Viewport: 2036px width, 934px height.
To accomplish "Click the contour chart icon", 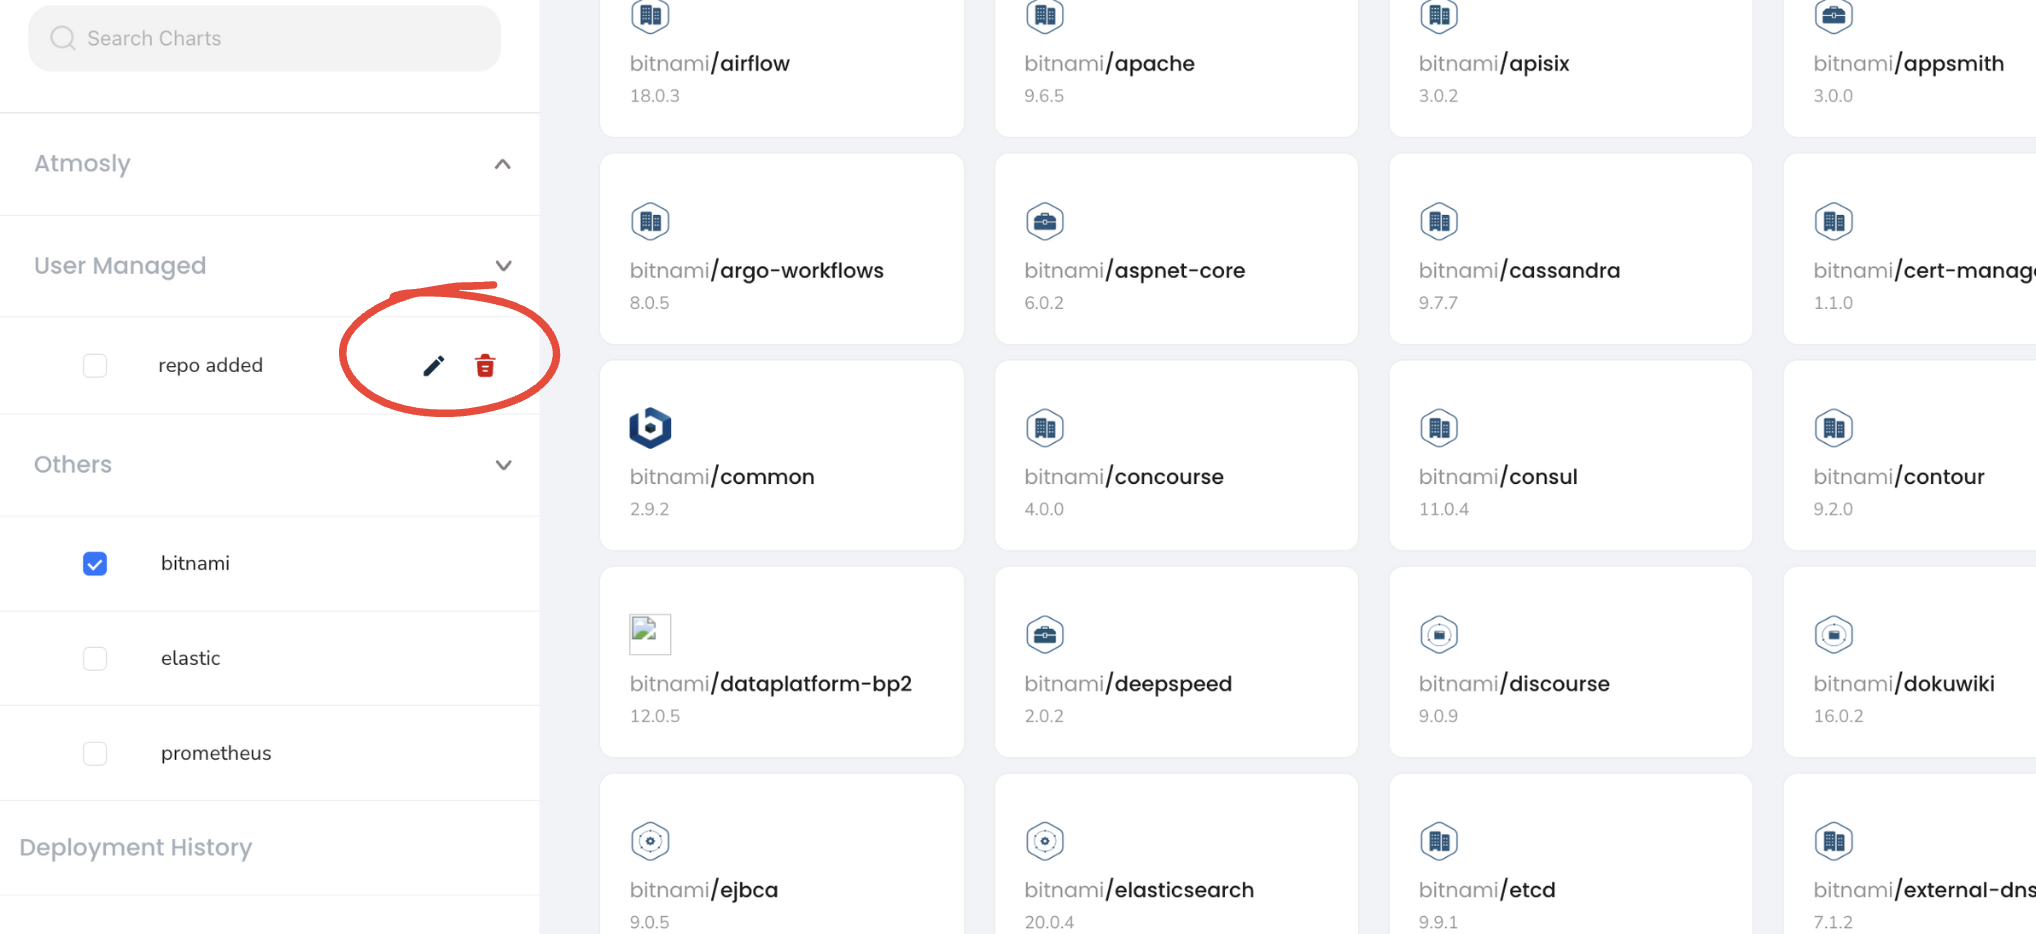I will 1834,428.
